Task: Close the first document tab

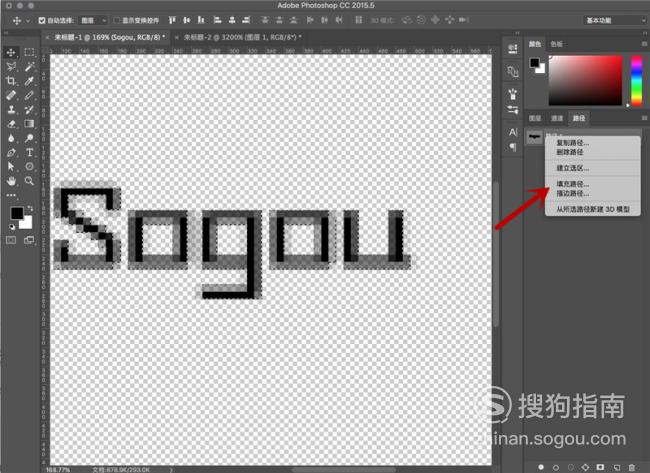Action: (47, 37)
